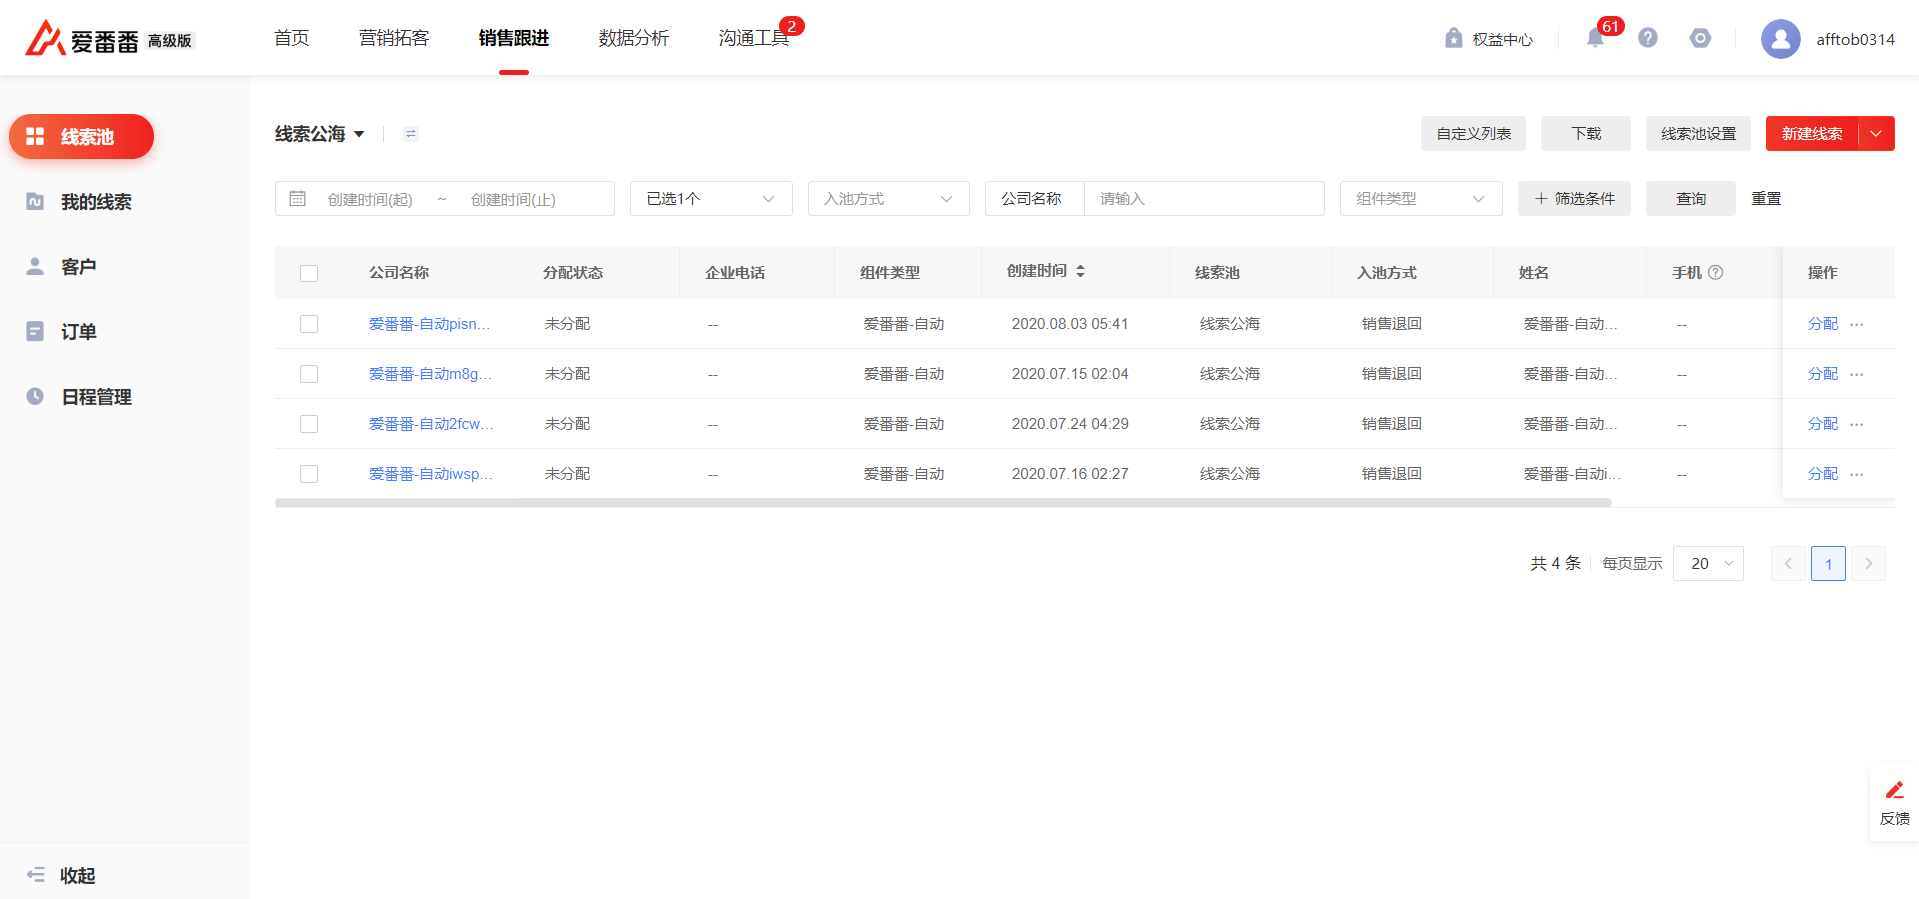Add a filter with 筛选条件
Screen dimensions: 1919x899
1574,198
